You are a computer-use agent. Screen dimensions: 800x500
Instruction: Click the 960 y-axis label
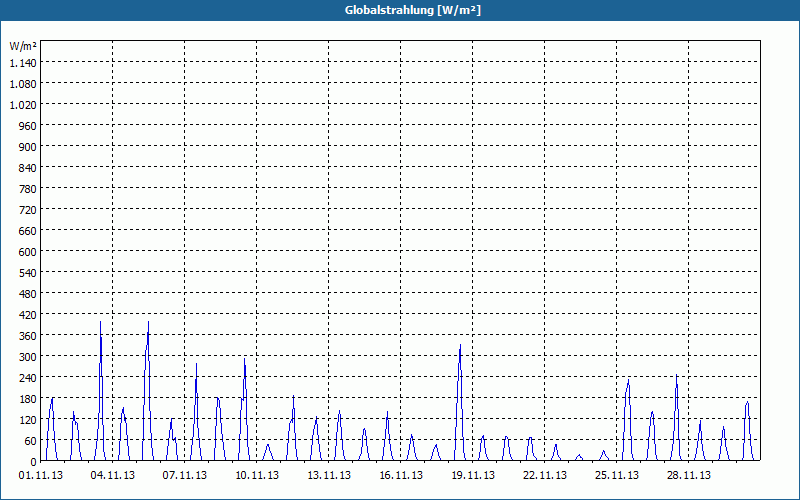pyautogui.click(x=28, y=126)
